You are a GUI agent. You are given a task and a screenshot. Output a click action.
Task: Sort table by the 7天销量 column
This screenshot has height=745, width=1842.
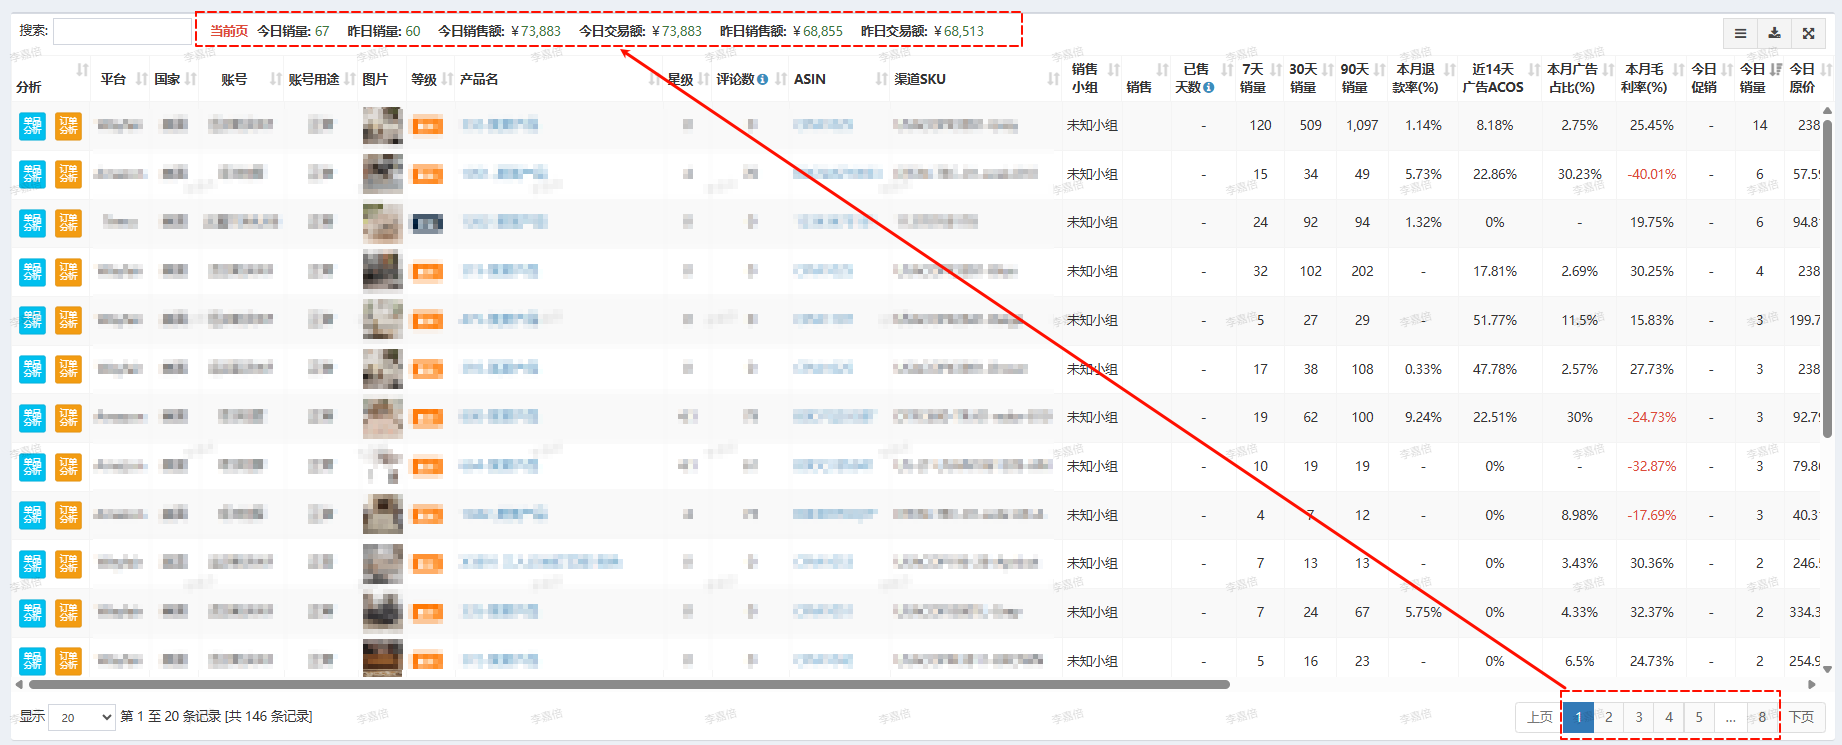1253,78
